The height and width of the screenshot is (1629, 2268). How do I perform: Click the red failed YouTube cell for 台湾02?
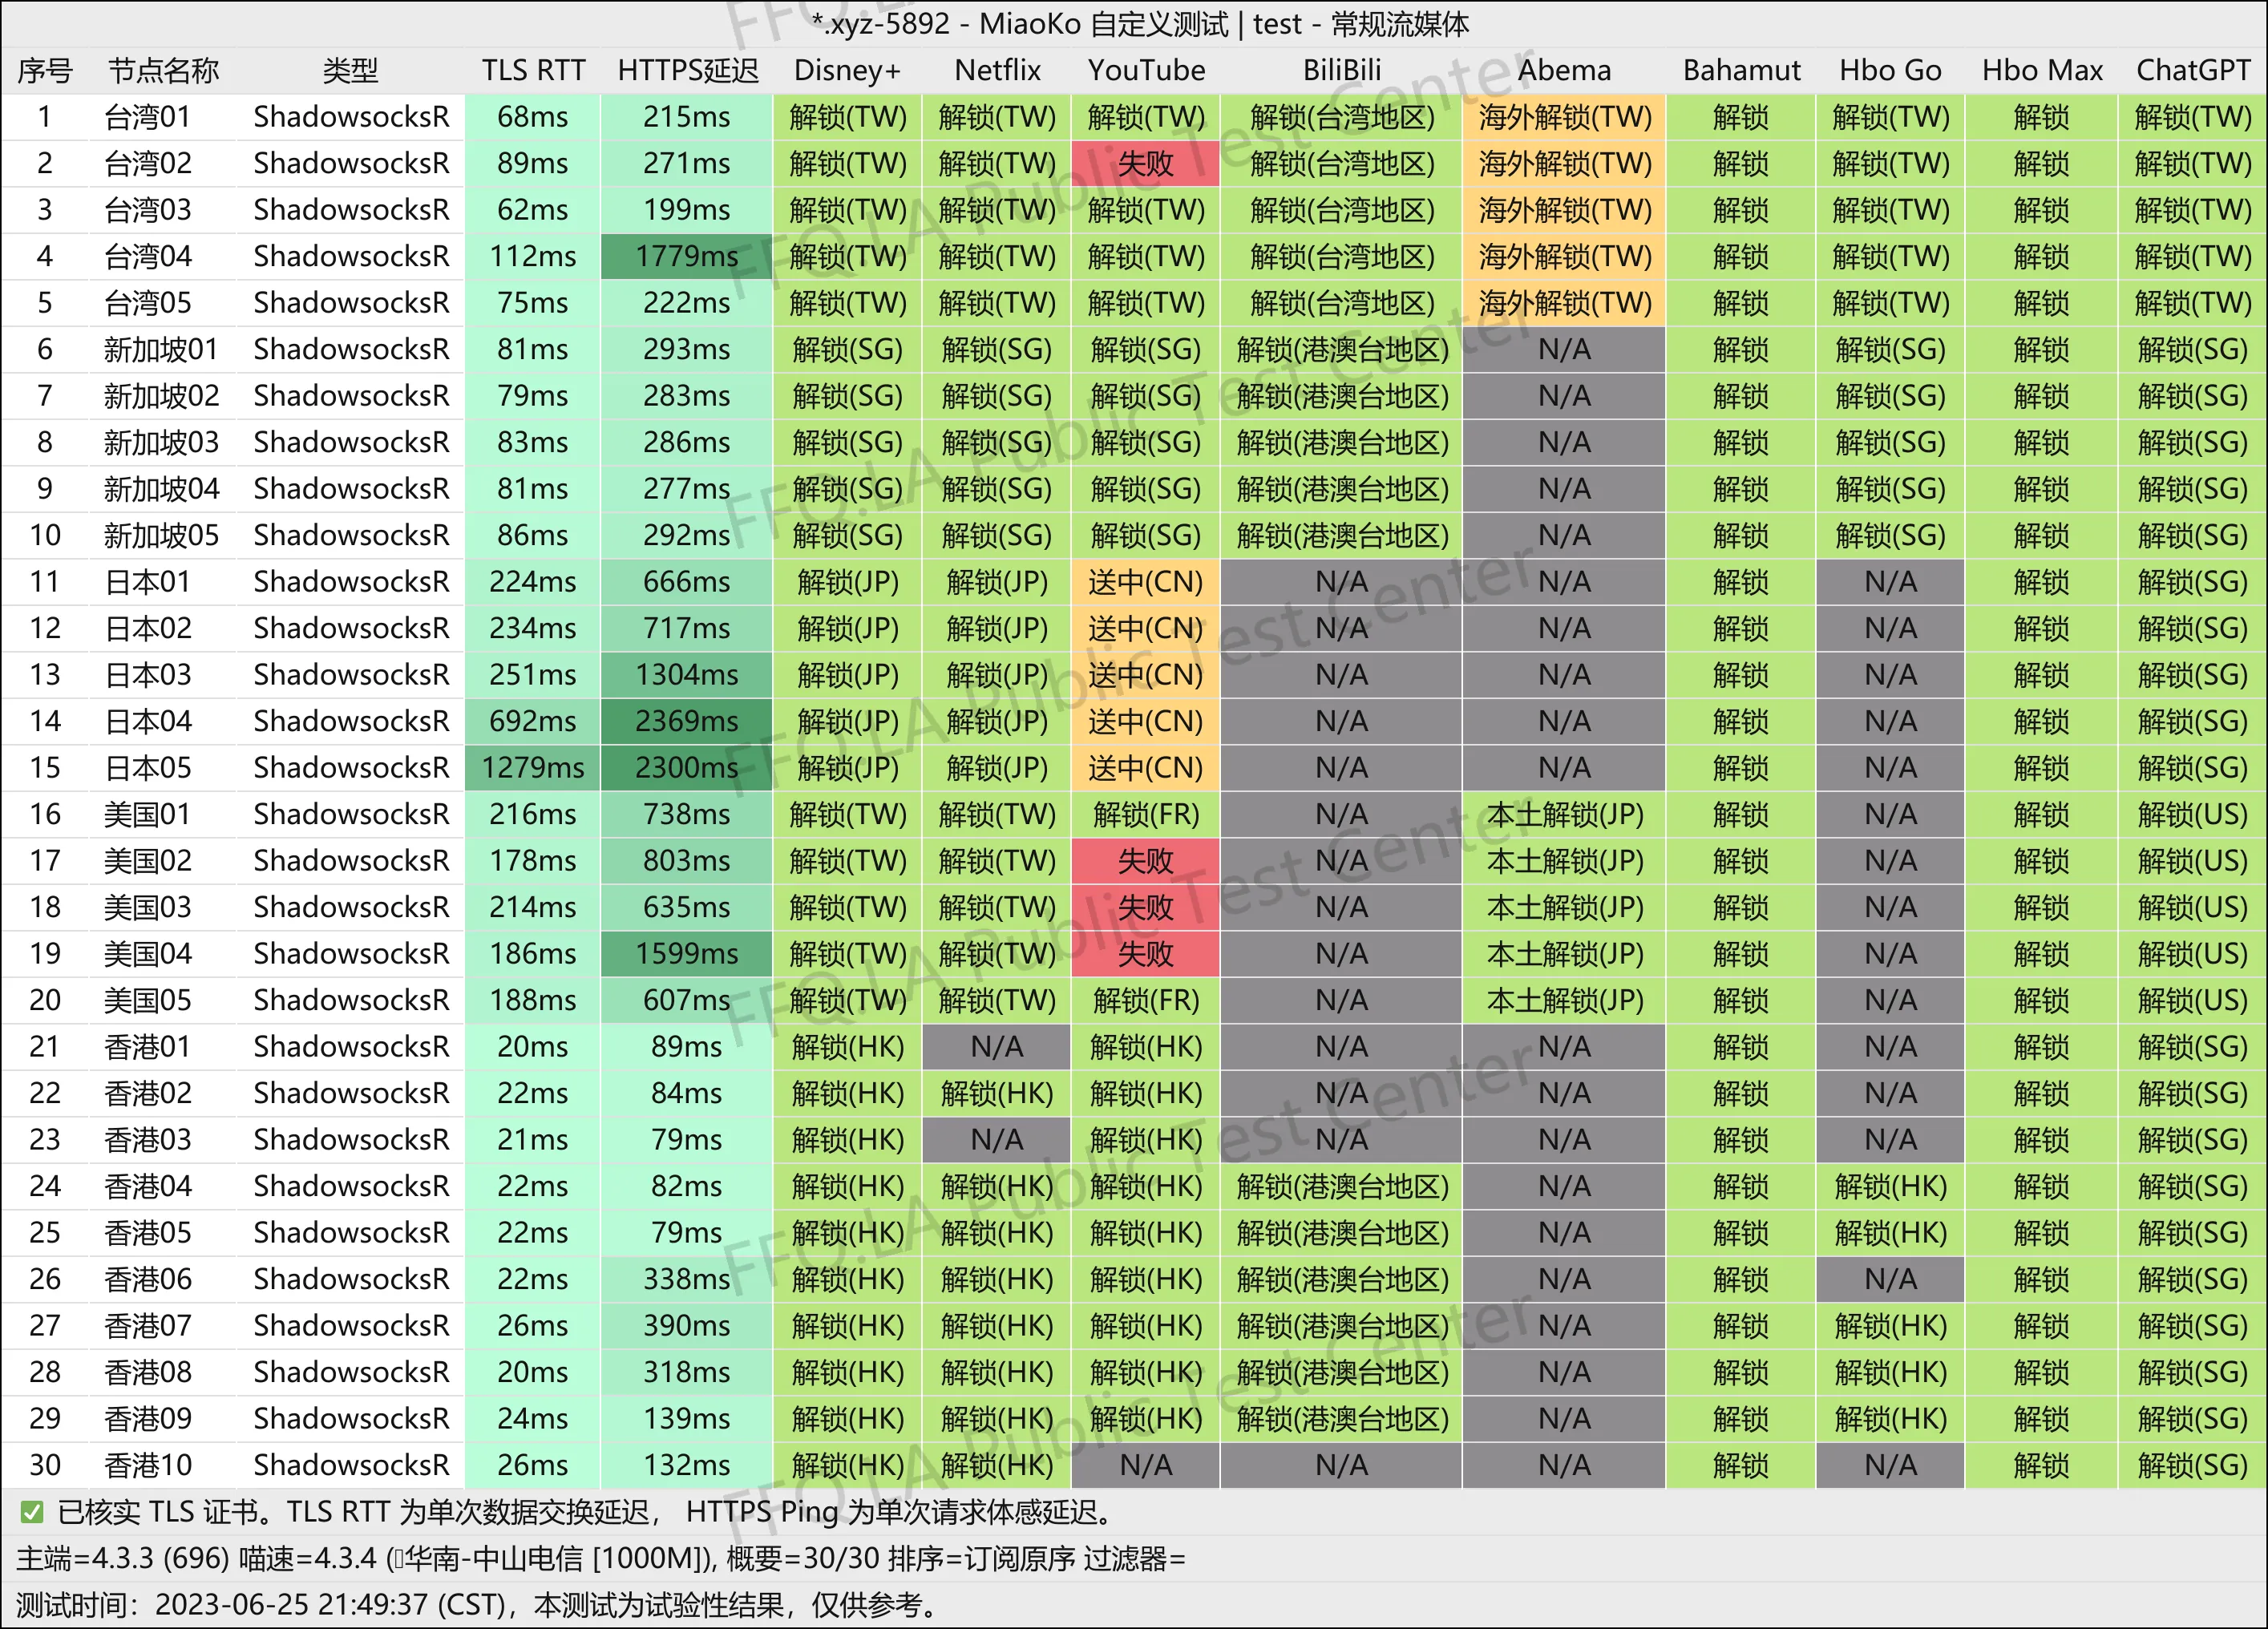click(x=1146, y=164)
